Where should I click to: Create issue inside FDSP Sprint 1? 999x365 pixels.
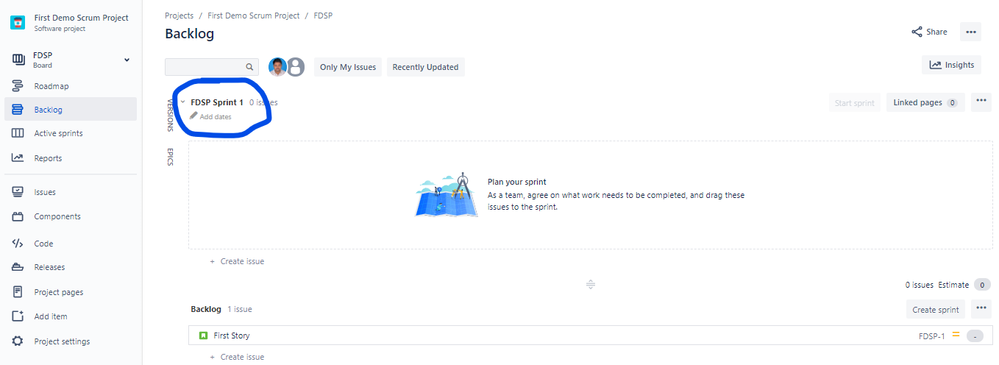[237, 261]
